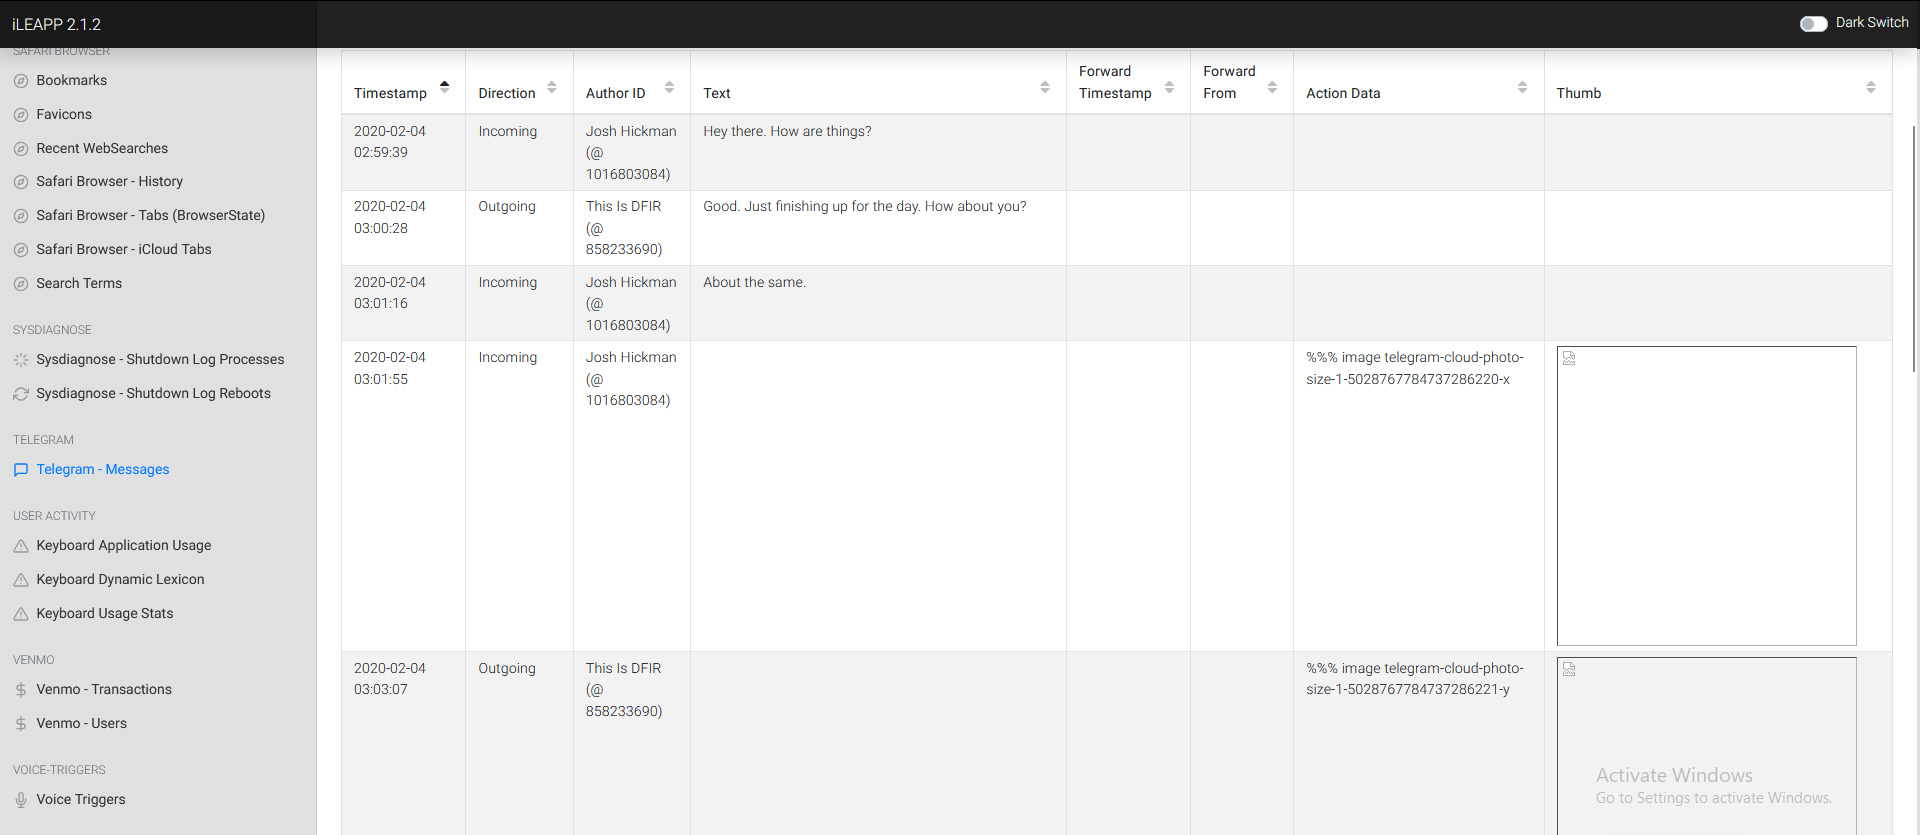The image size is (1920, 835).
Task: Open Keyboard Application Usage report
Action: pos(124,545)
